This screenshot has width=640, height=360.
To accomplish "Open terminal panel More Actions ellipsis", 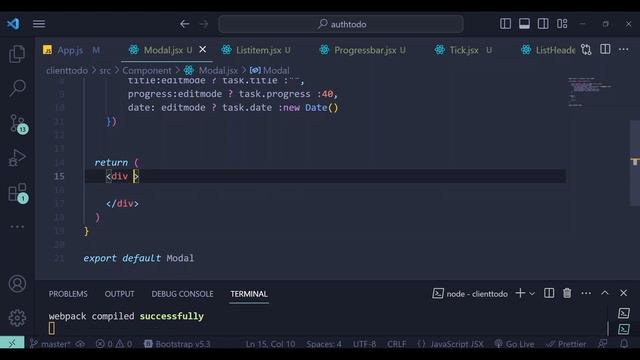I will pyautogui.click(x=586, y=293).
